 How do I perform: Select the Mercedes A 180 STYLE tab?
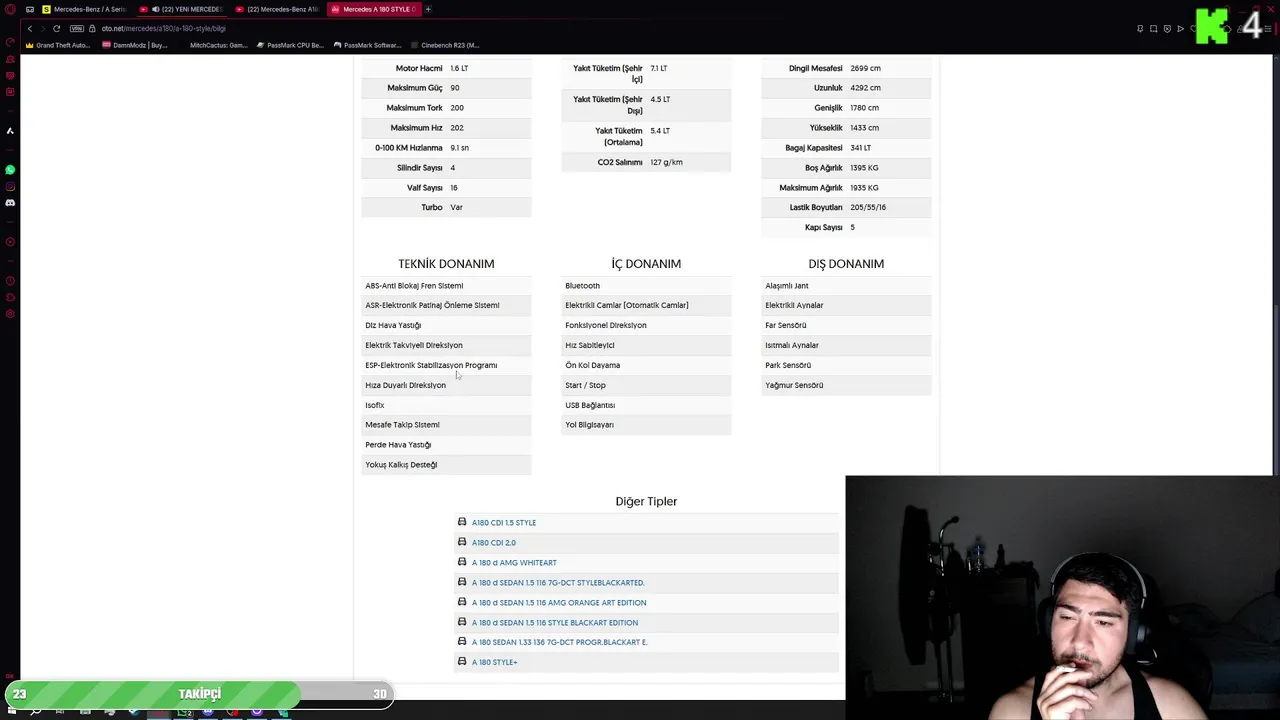(x=374, y=9)
